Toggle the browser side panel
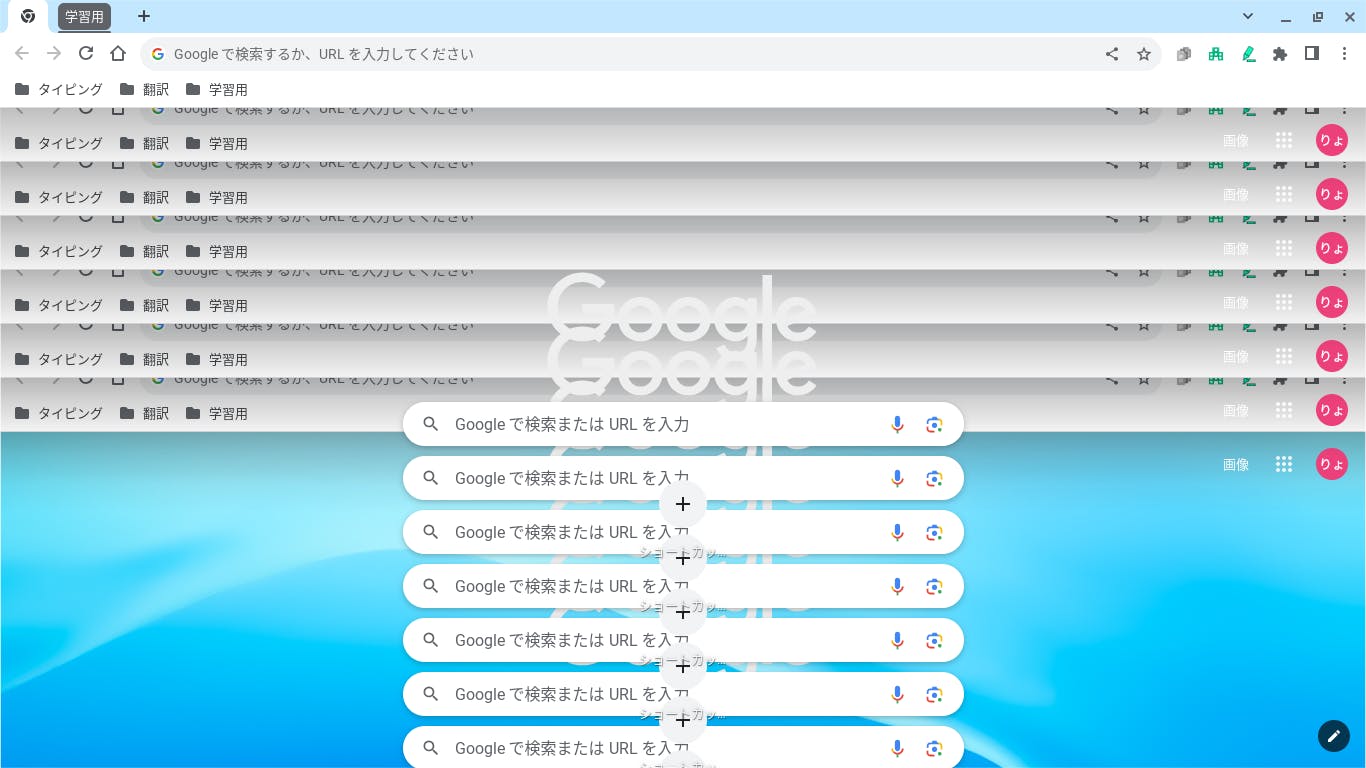The width and height of the screenshot is (1366, 768). [1312, 54]
